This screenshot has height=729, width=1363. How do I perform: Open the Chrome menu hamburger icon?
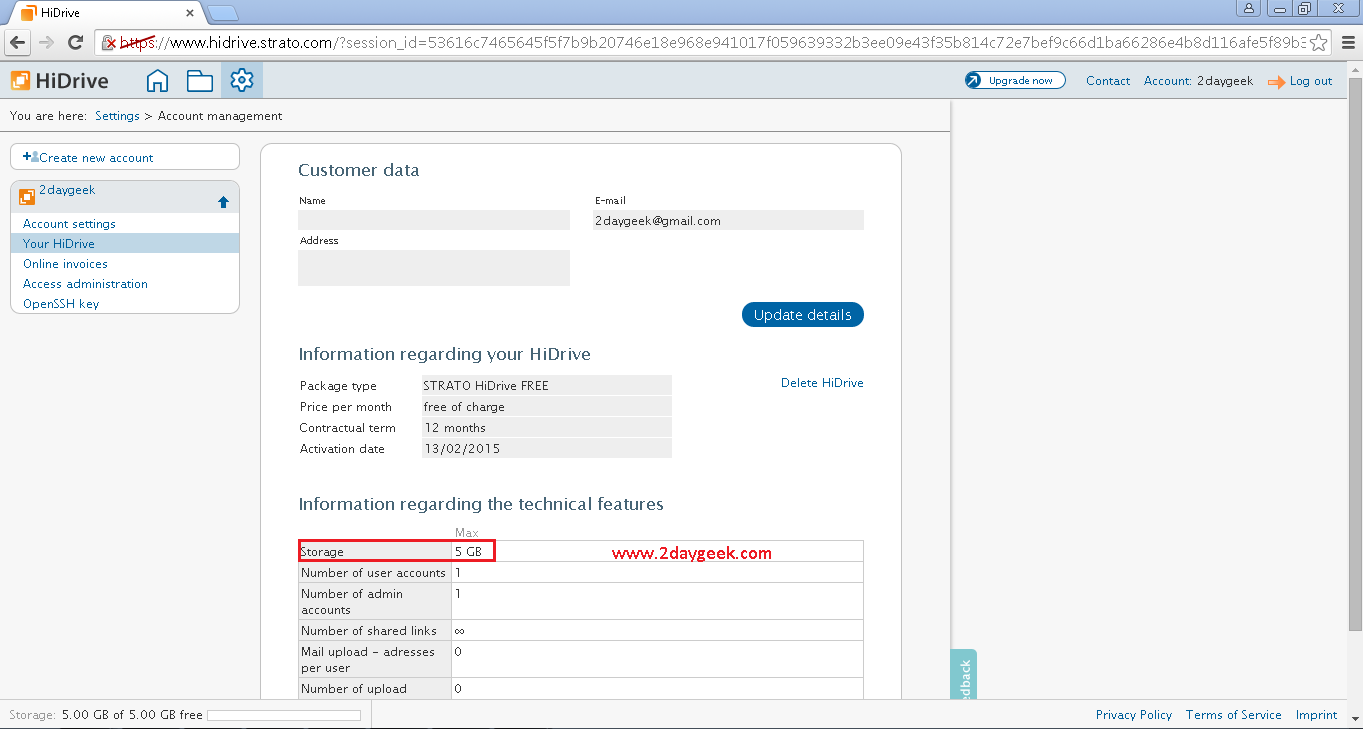click(x=1346, y=42)
